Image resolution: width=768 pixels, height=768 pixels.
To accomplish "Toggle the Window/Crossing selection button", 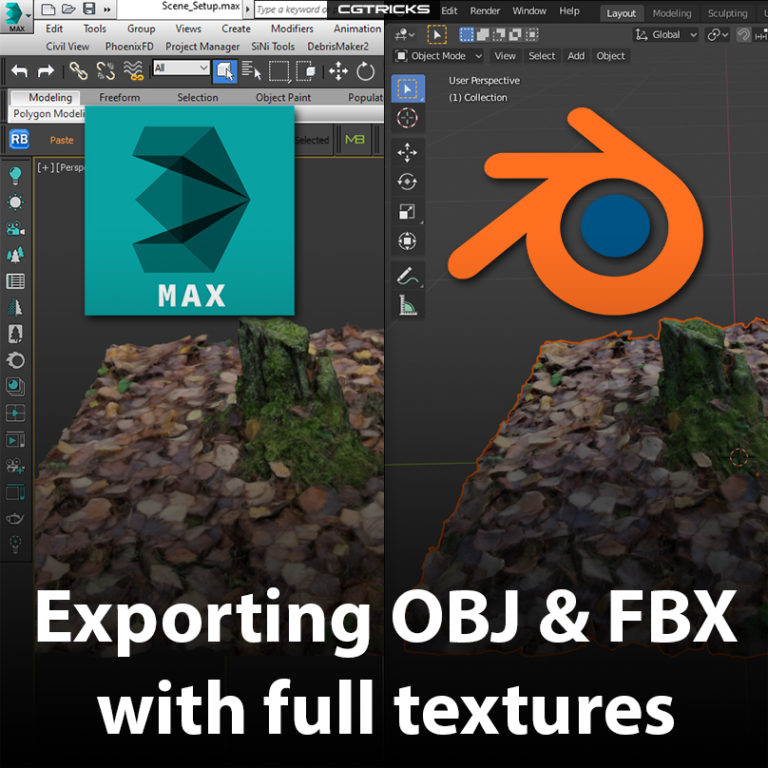I will [x=307, y=71].
